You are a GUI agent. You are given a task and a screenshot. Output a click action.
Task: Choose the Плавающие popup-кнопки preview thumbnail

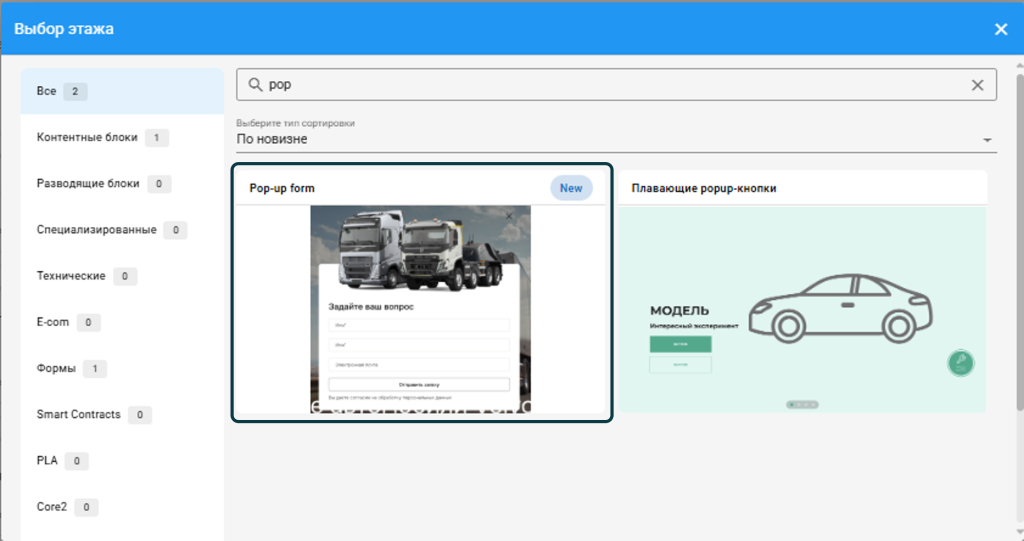click(x=803, y=309)
